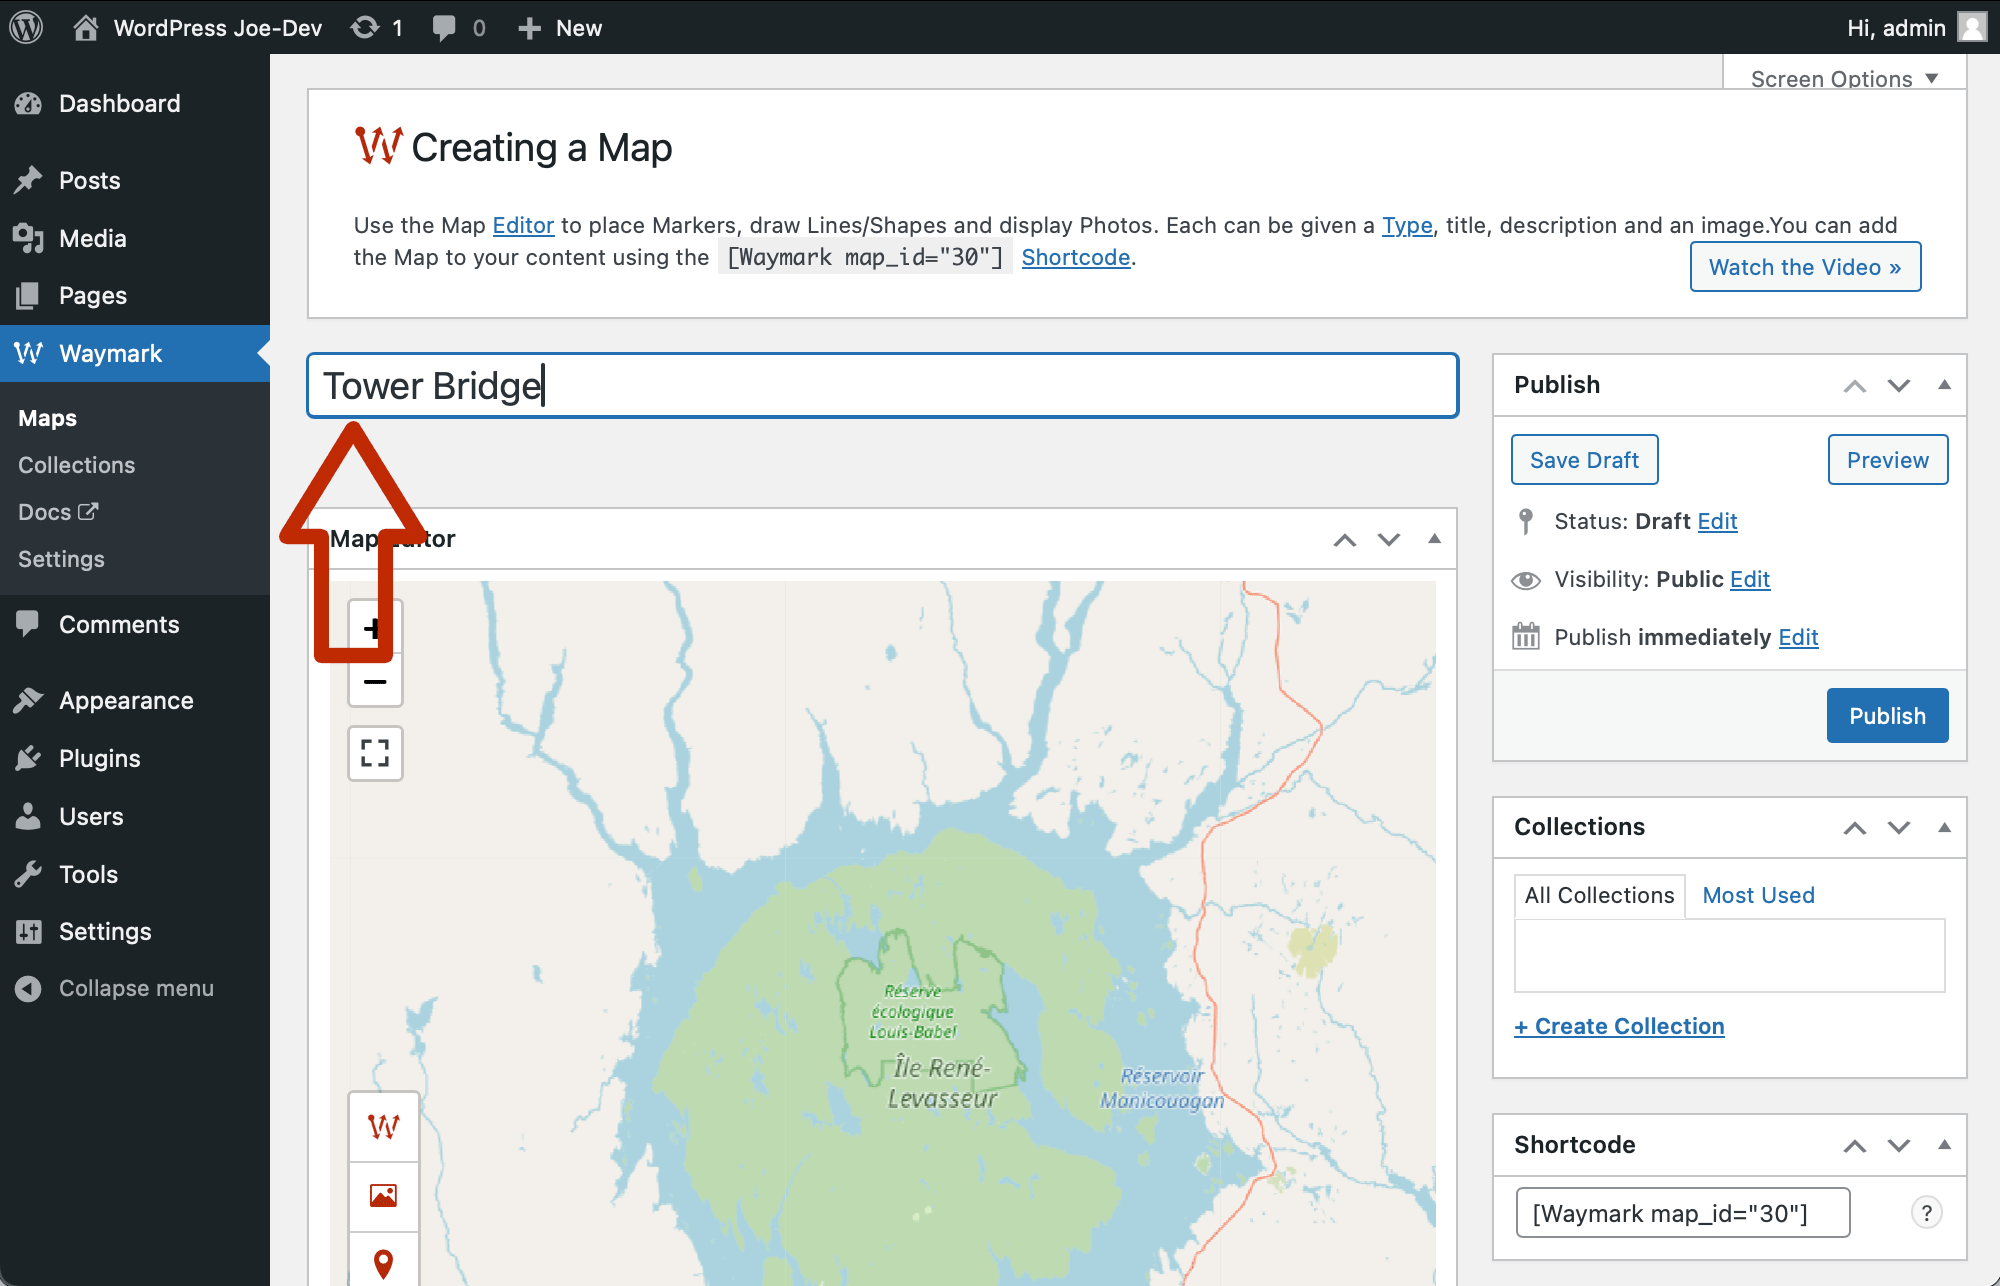Click the Tower Bridge title input field
The height and width of the screenshot is (1286, 2000).
[880, 385]
